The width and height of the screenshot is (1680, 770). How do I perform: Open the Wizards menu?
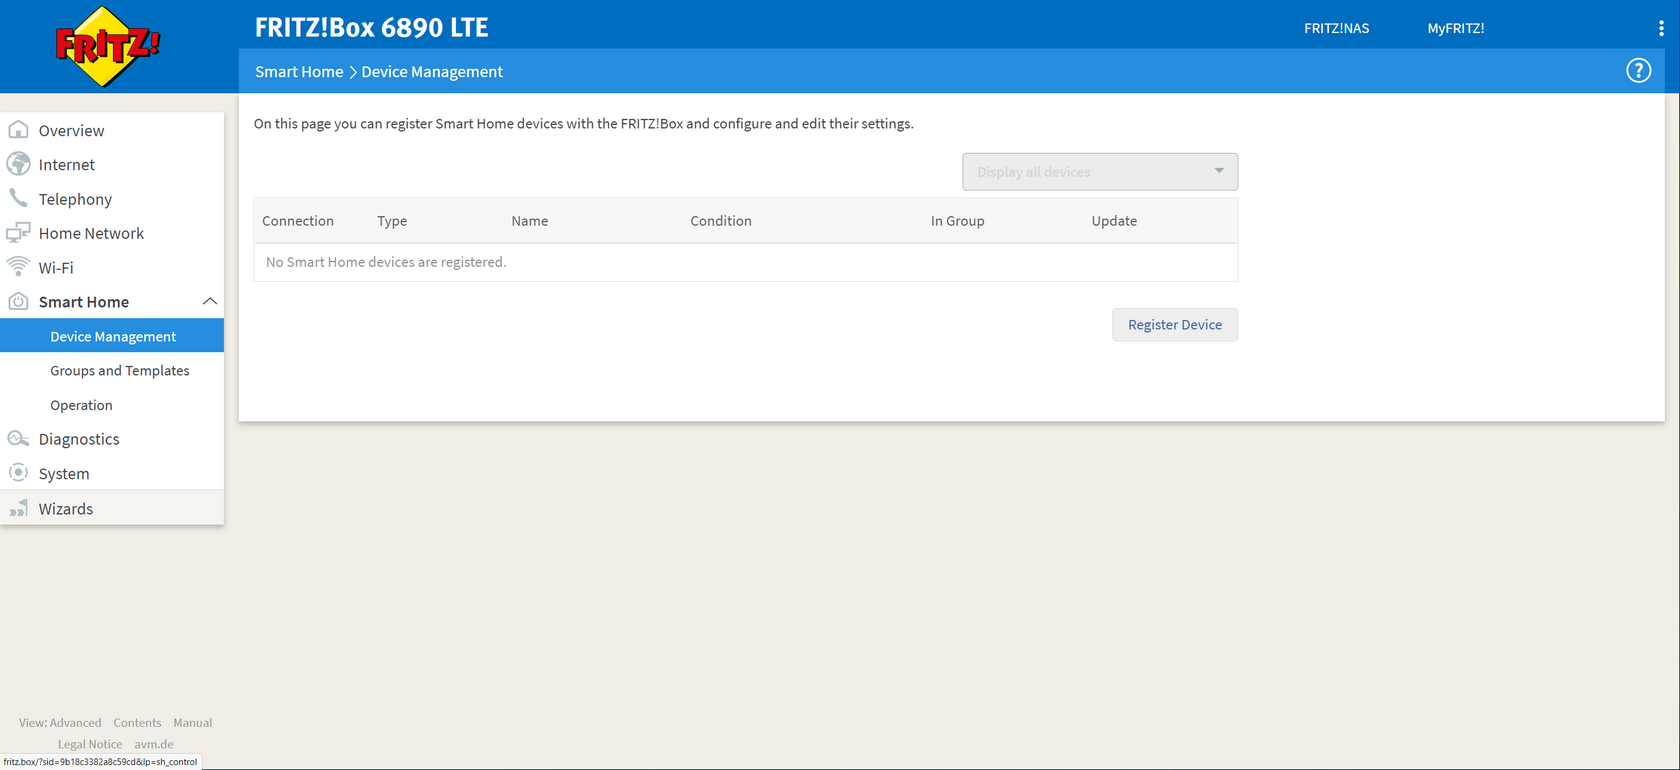(66, 509)
